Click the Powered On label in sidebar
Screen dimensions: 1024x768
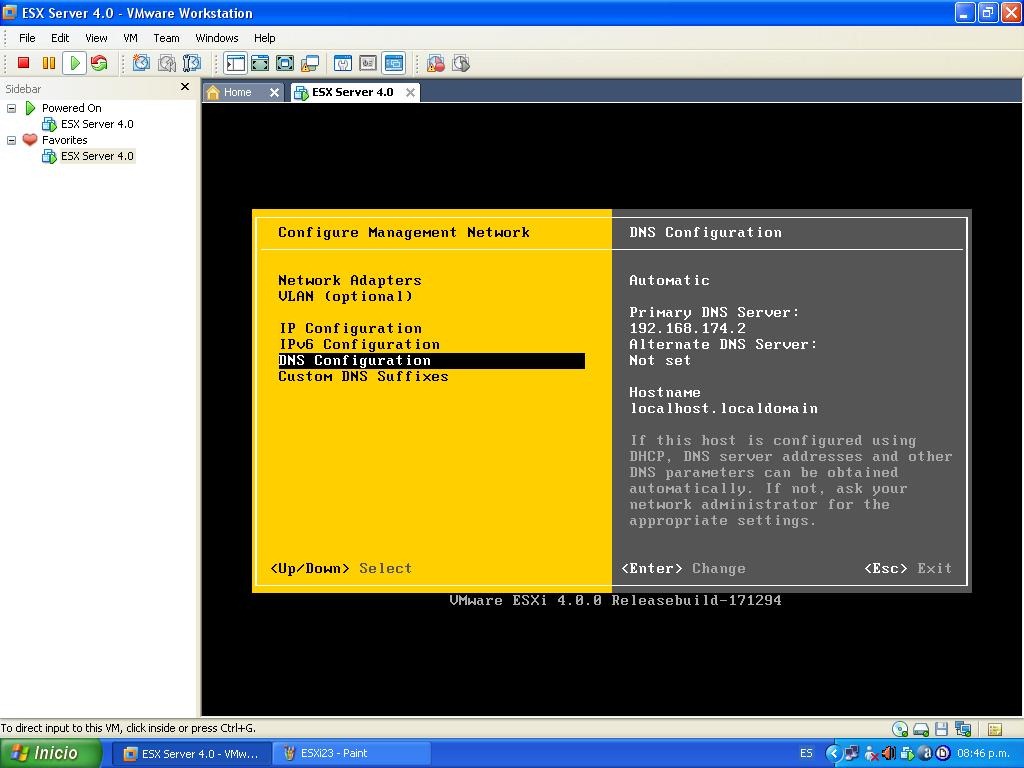click(72, 108)
